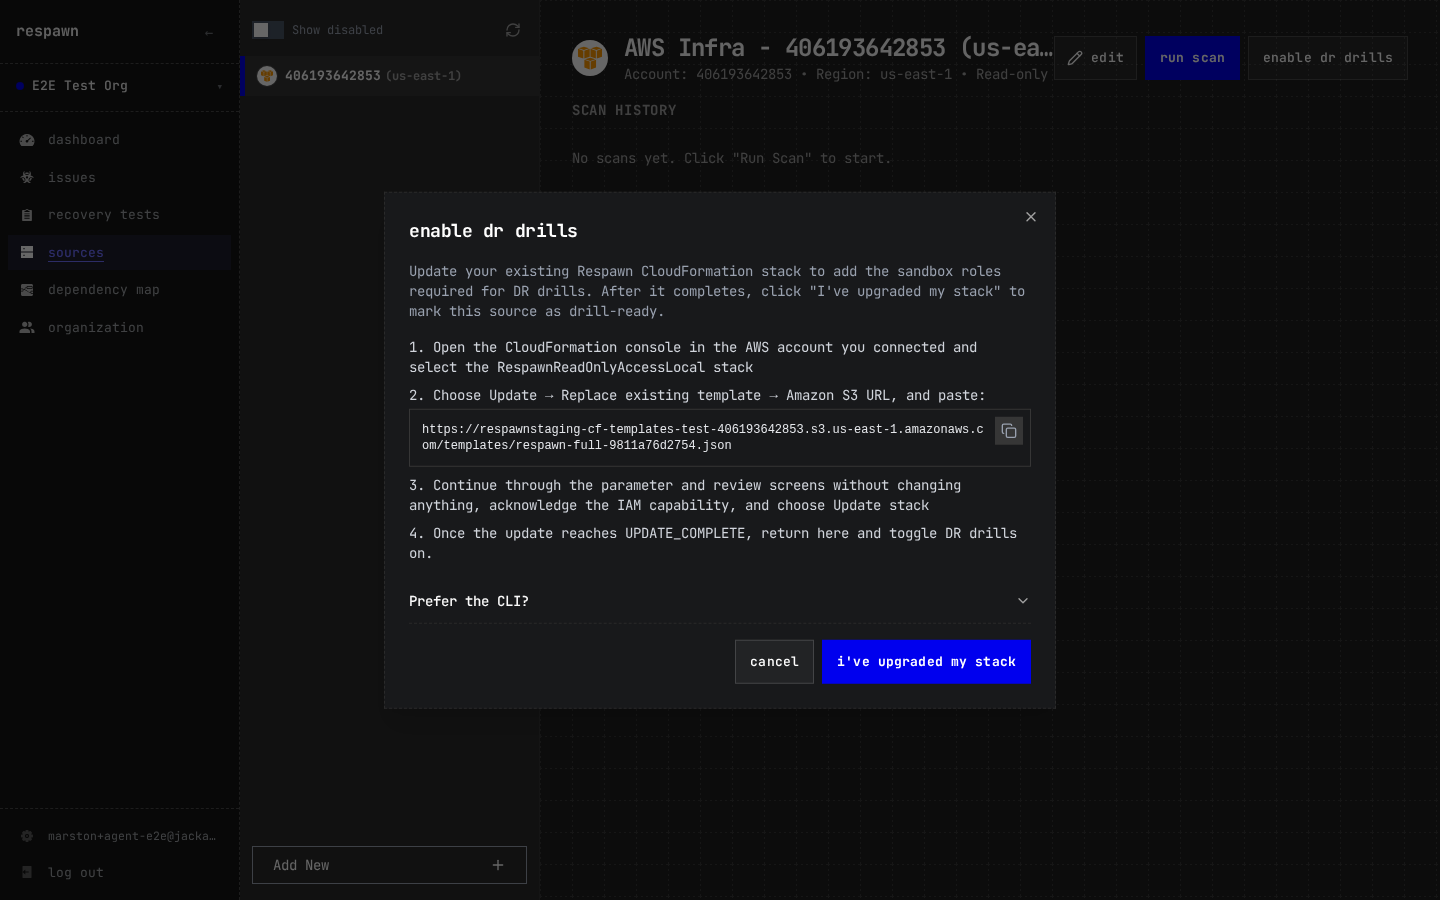
Task: Open user settings gear icon
Action: tap(27, 836)
